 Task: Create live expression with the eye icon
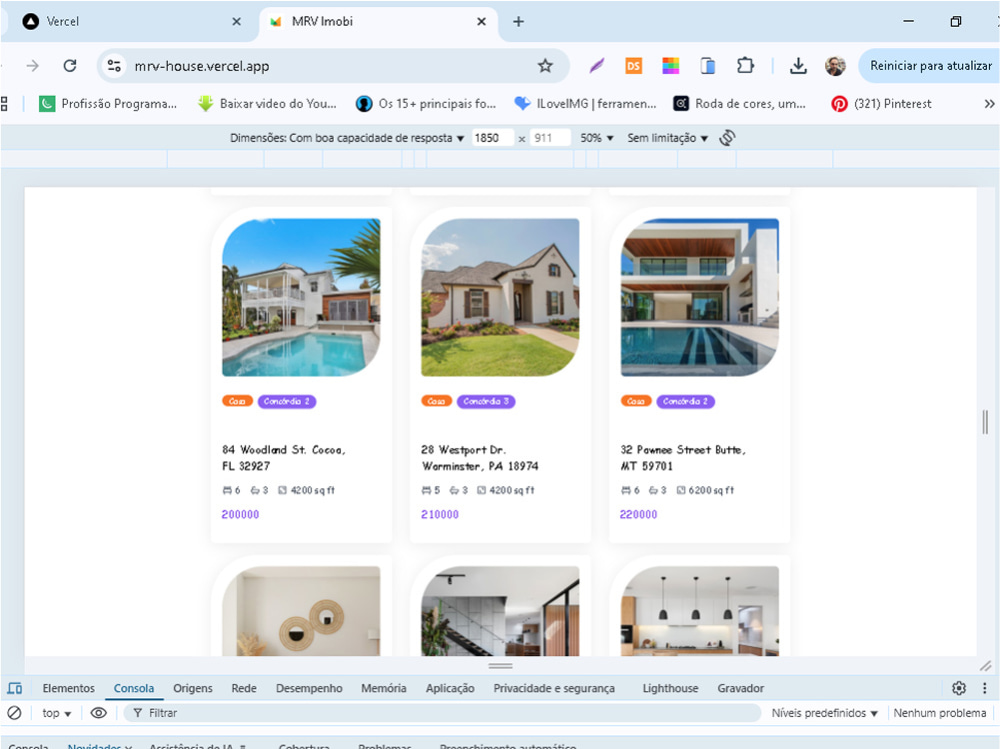click(98, 713)
